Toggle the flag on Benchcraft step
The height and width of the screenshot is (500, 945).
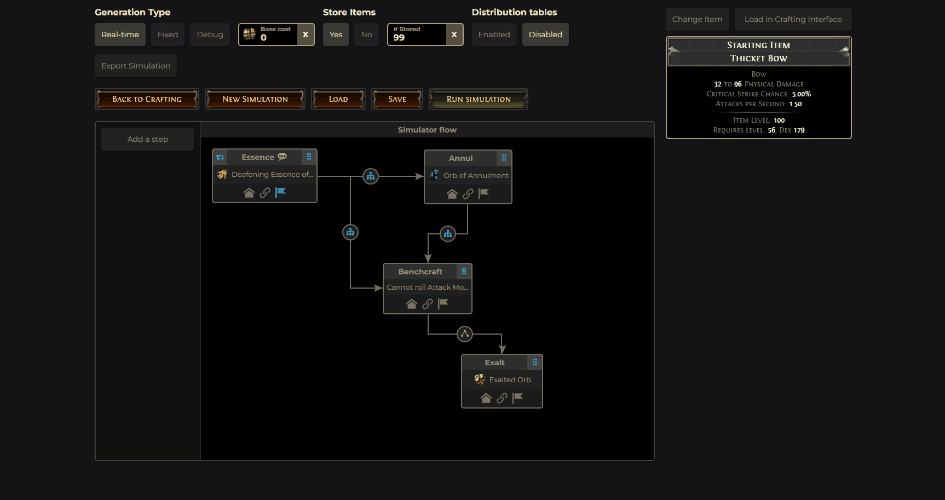443,304
